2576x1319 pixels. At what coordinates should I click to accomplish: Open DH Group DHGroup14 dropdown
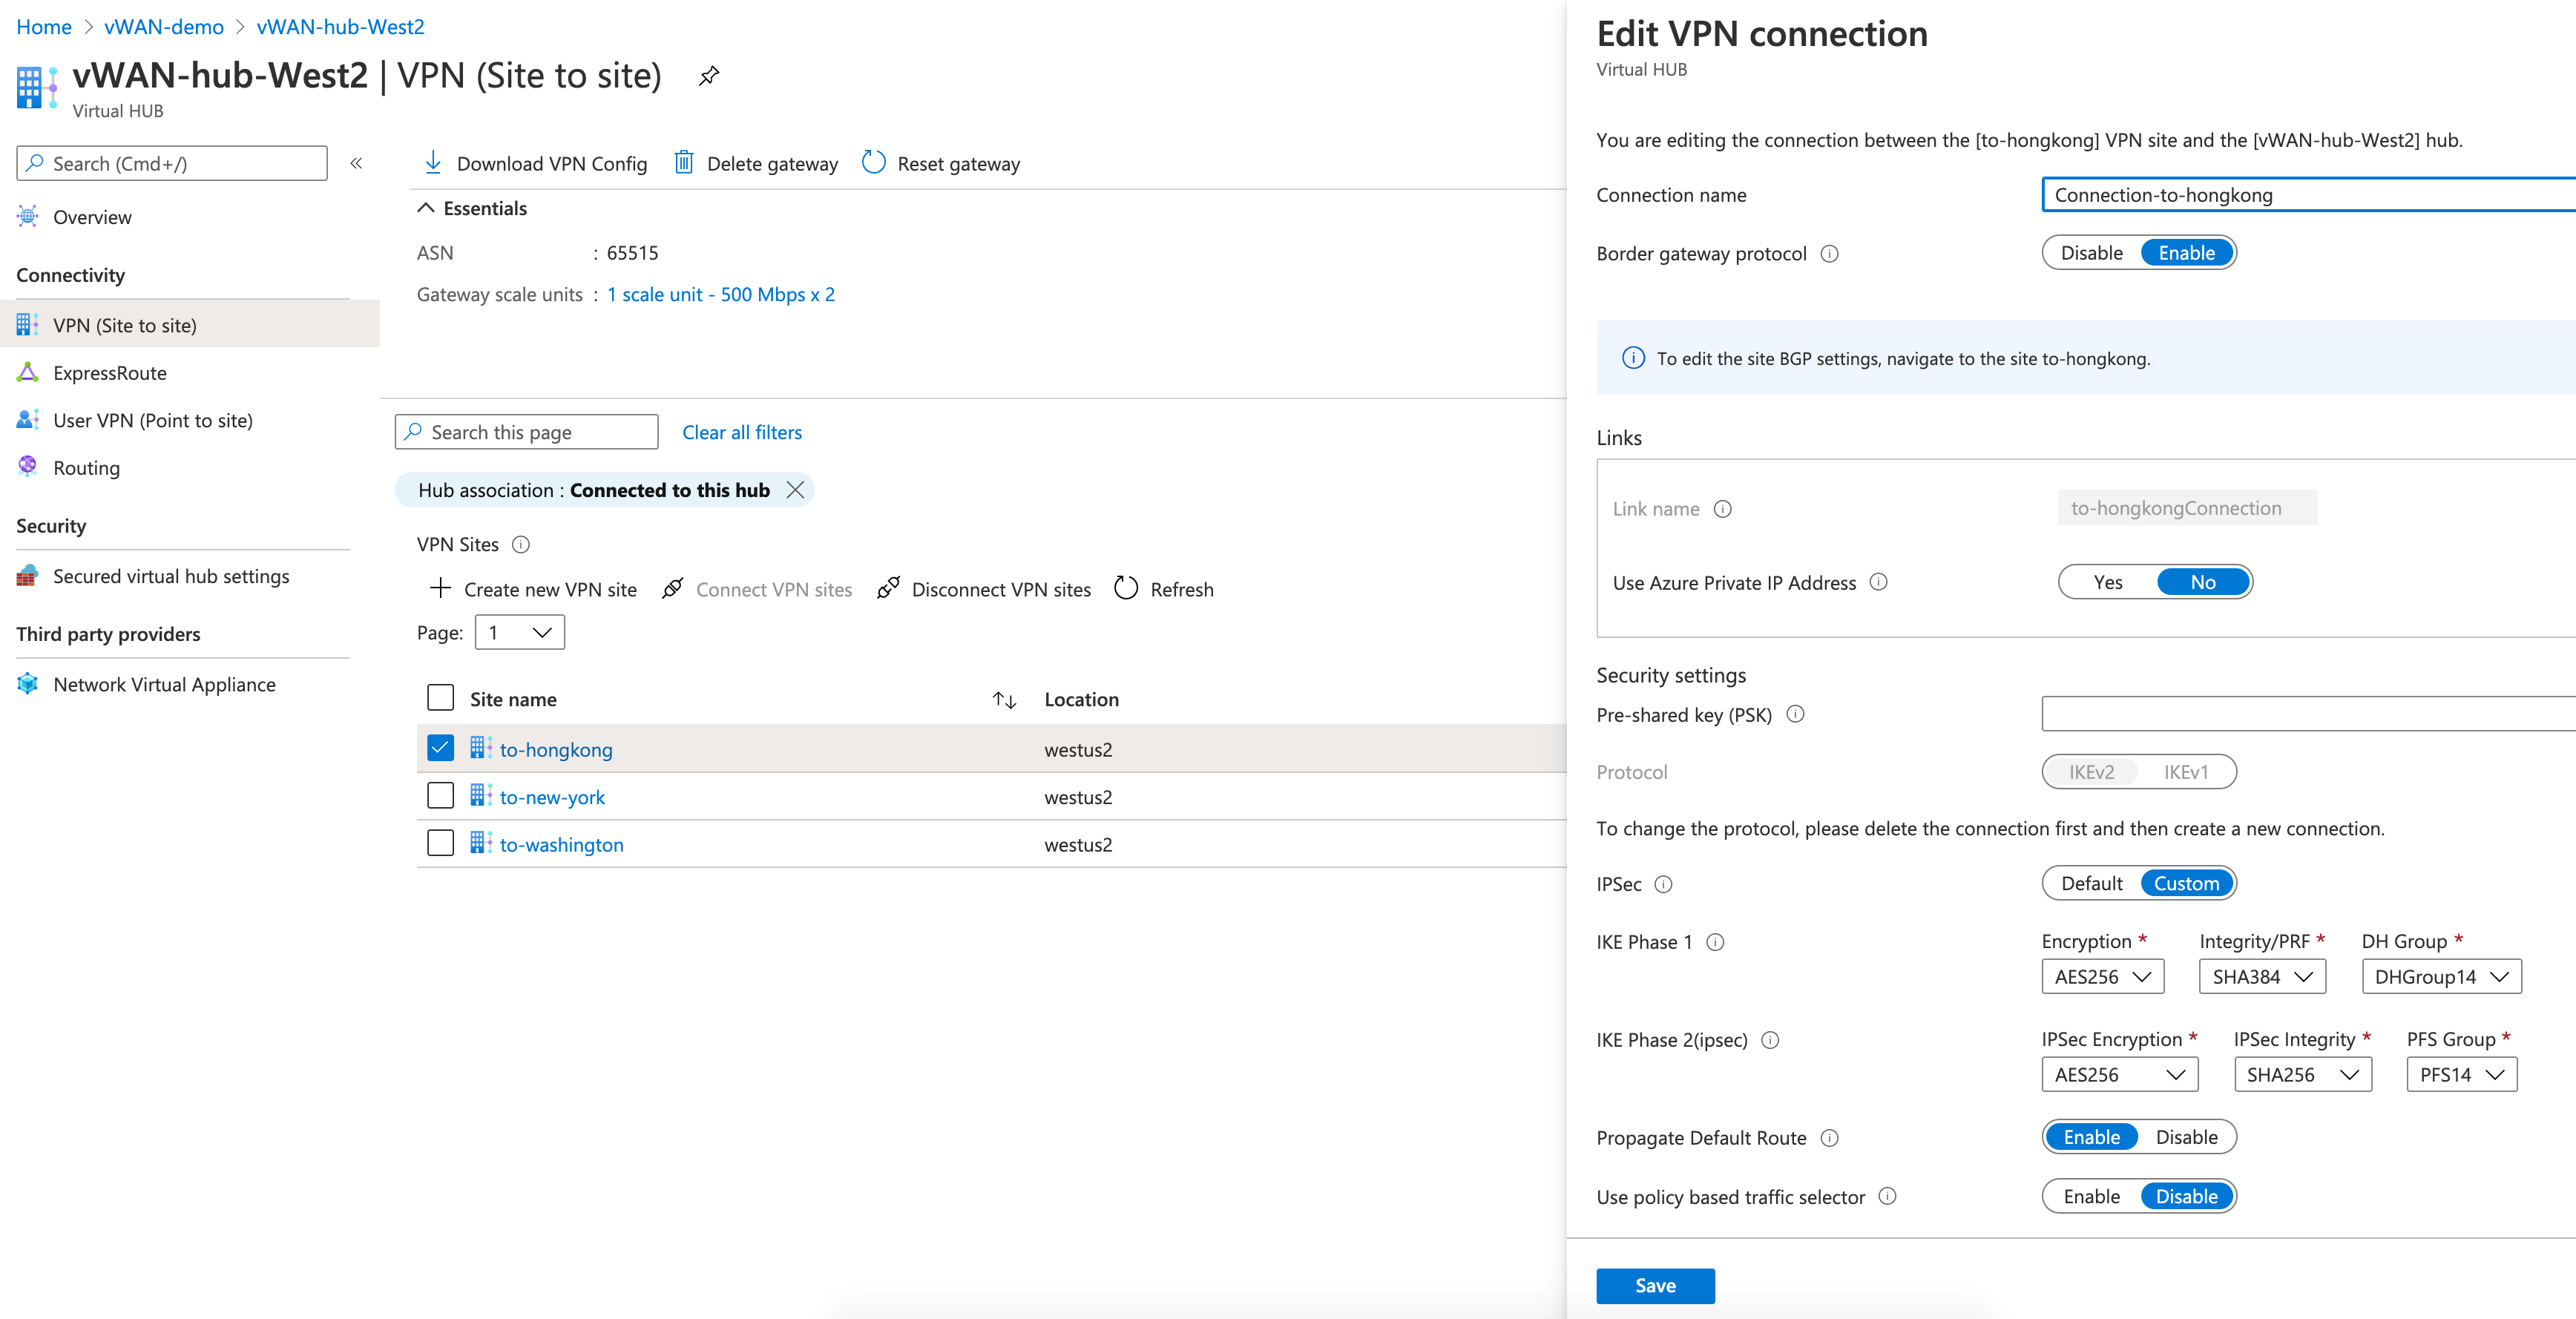point(2441,977)
